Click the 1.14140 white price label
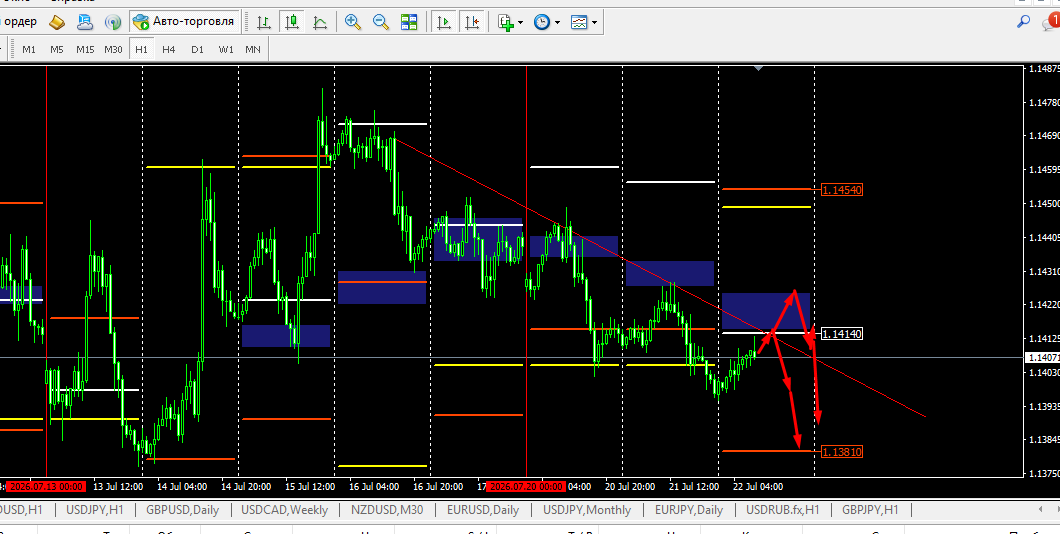Viewport: 1060px width, 534px height. pyautogui.click(x=842, y=334)
